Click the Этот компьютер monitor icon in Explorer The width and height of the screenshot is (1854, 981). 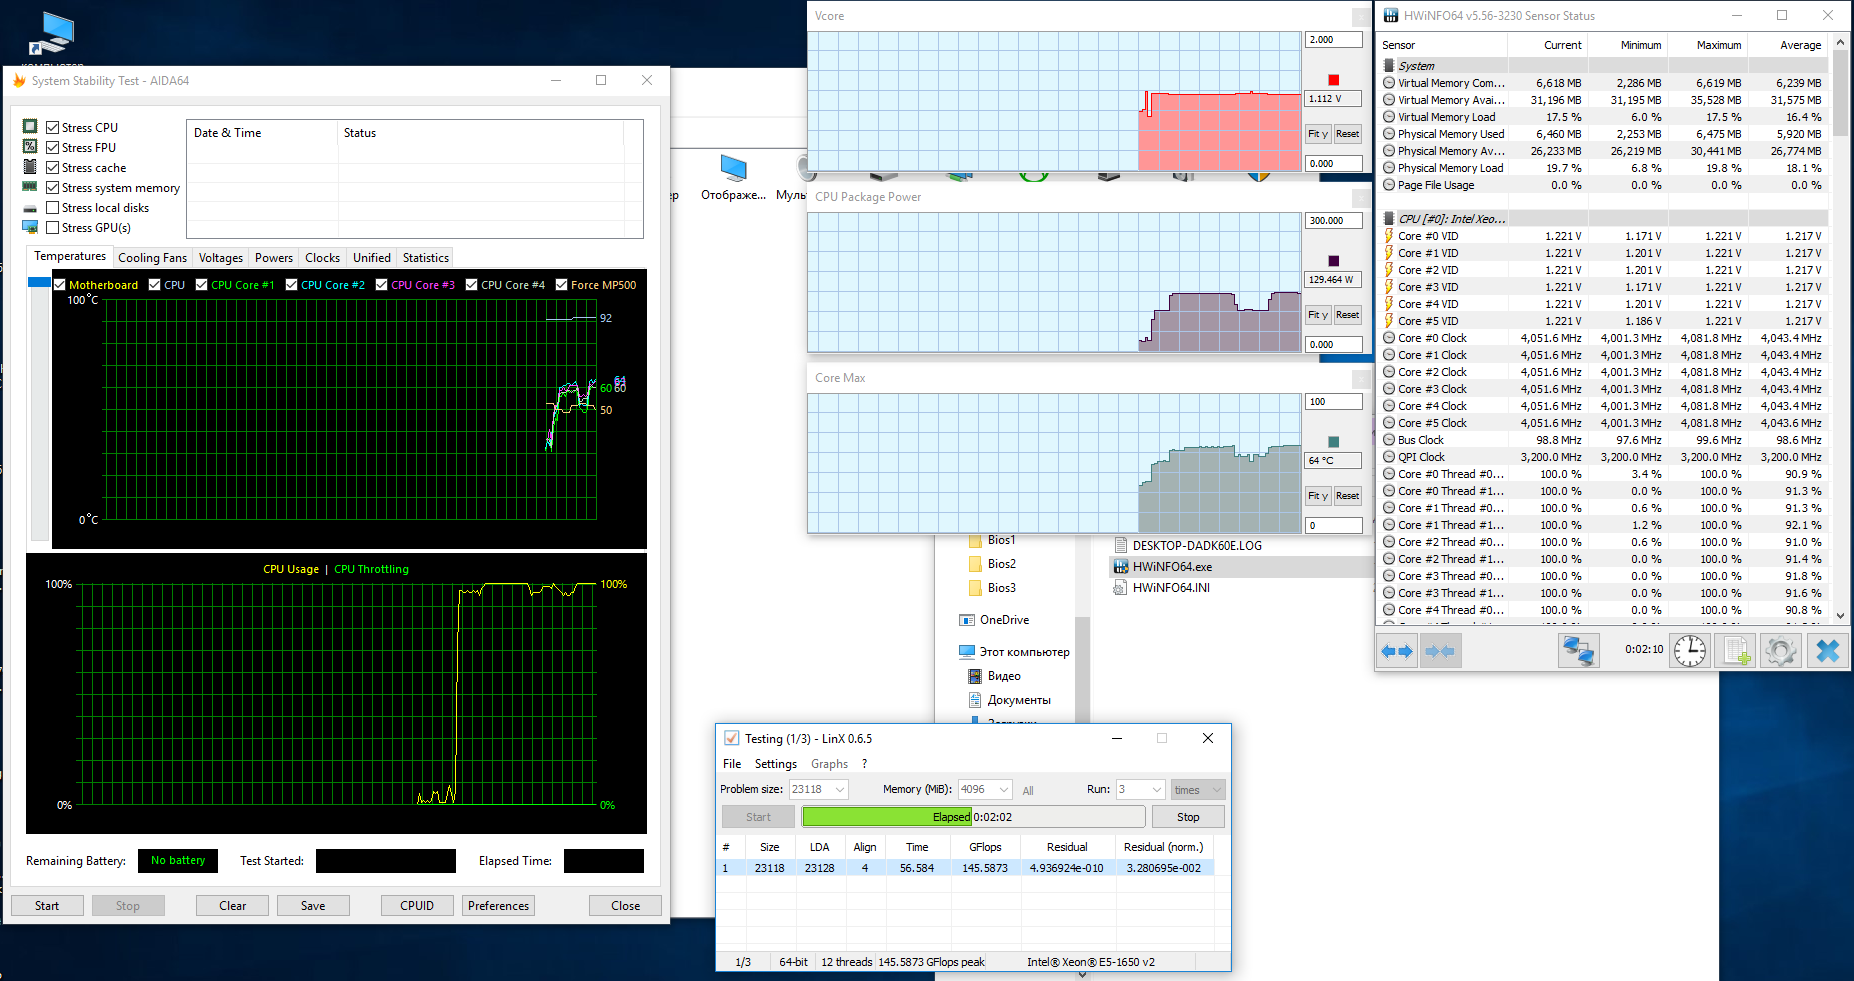tap(967, 652)
